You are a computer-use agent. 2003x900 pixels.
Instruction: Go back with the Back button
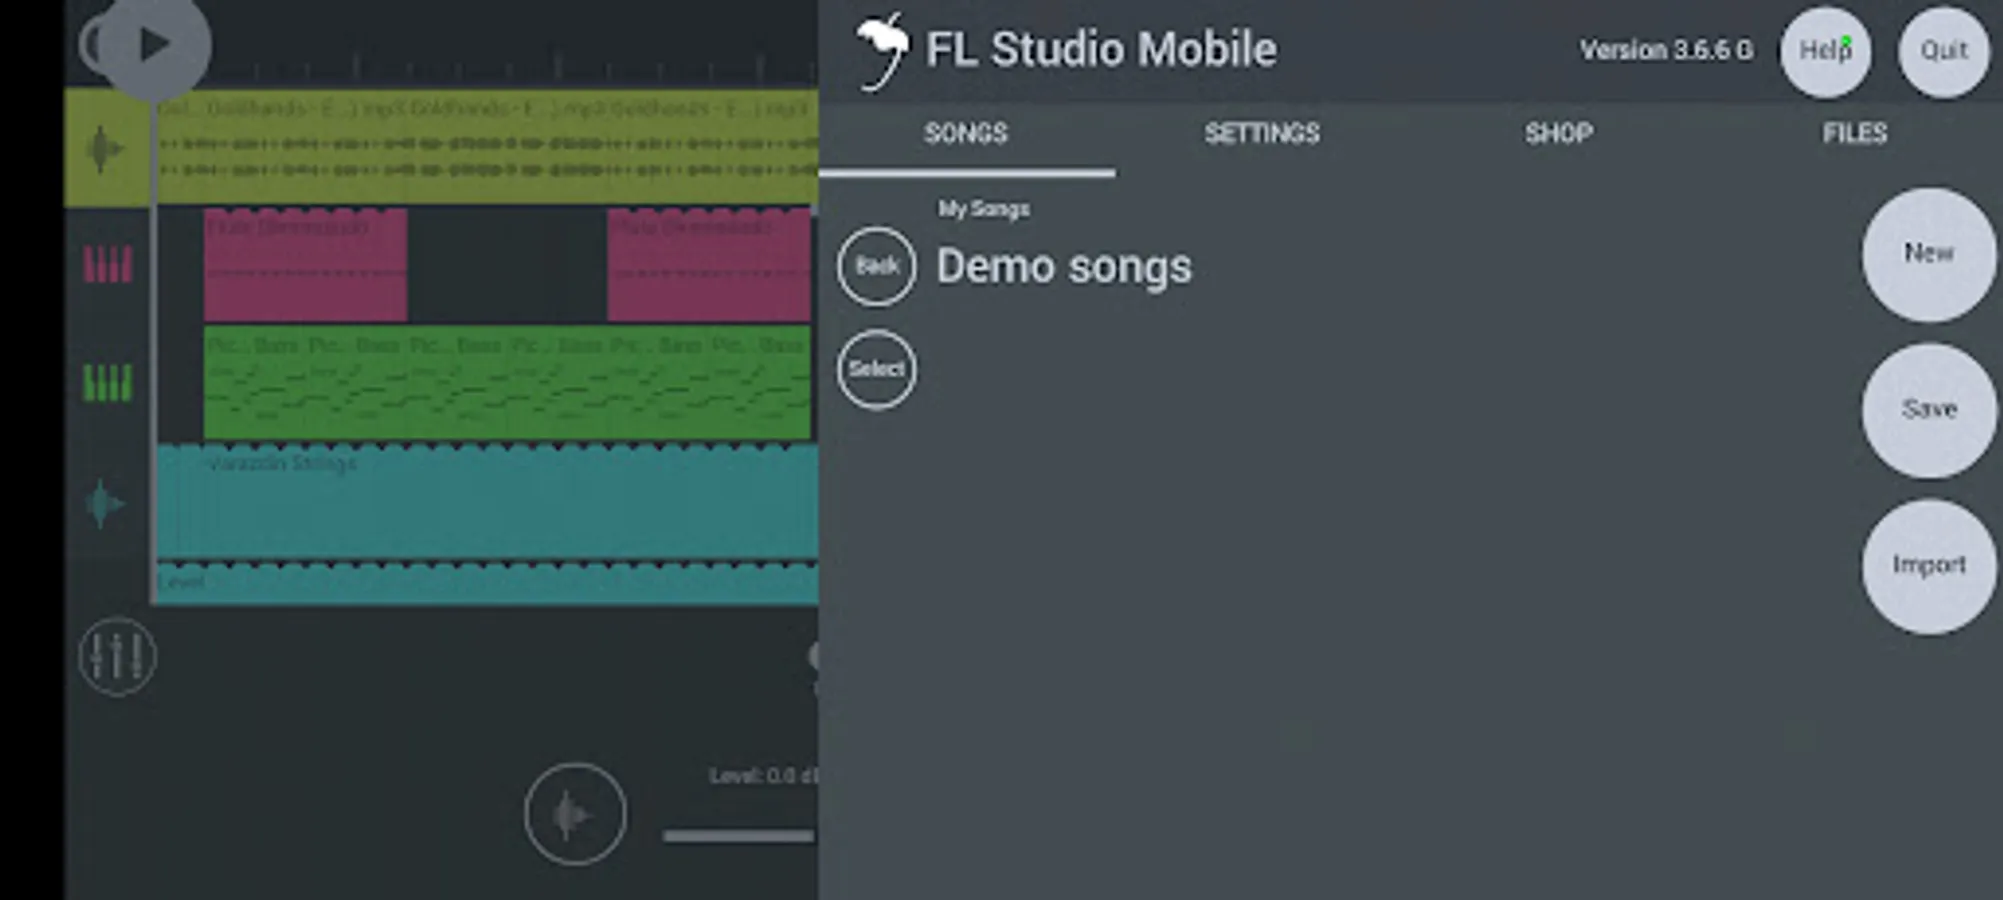(877, 266)
